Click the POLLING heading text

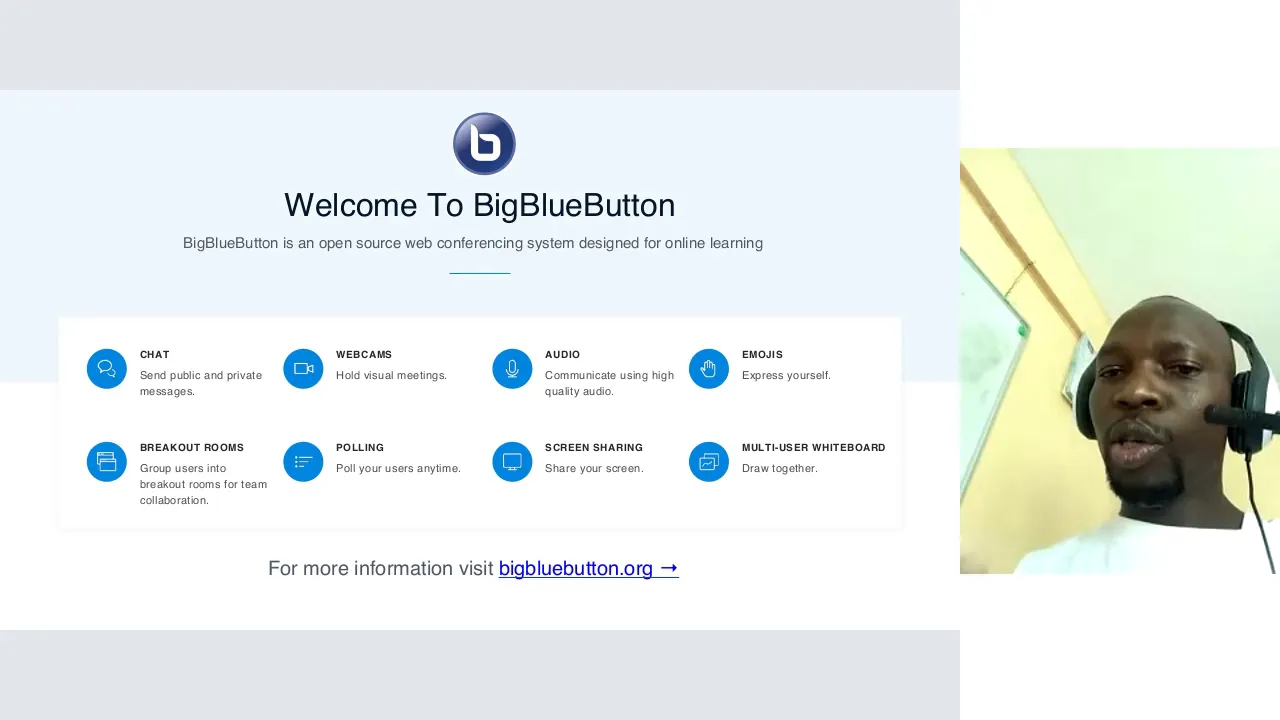tap(360, 448)
